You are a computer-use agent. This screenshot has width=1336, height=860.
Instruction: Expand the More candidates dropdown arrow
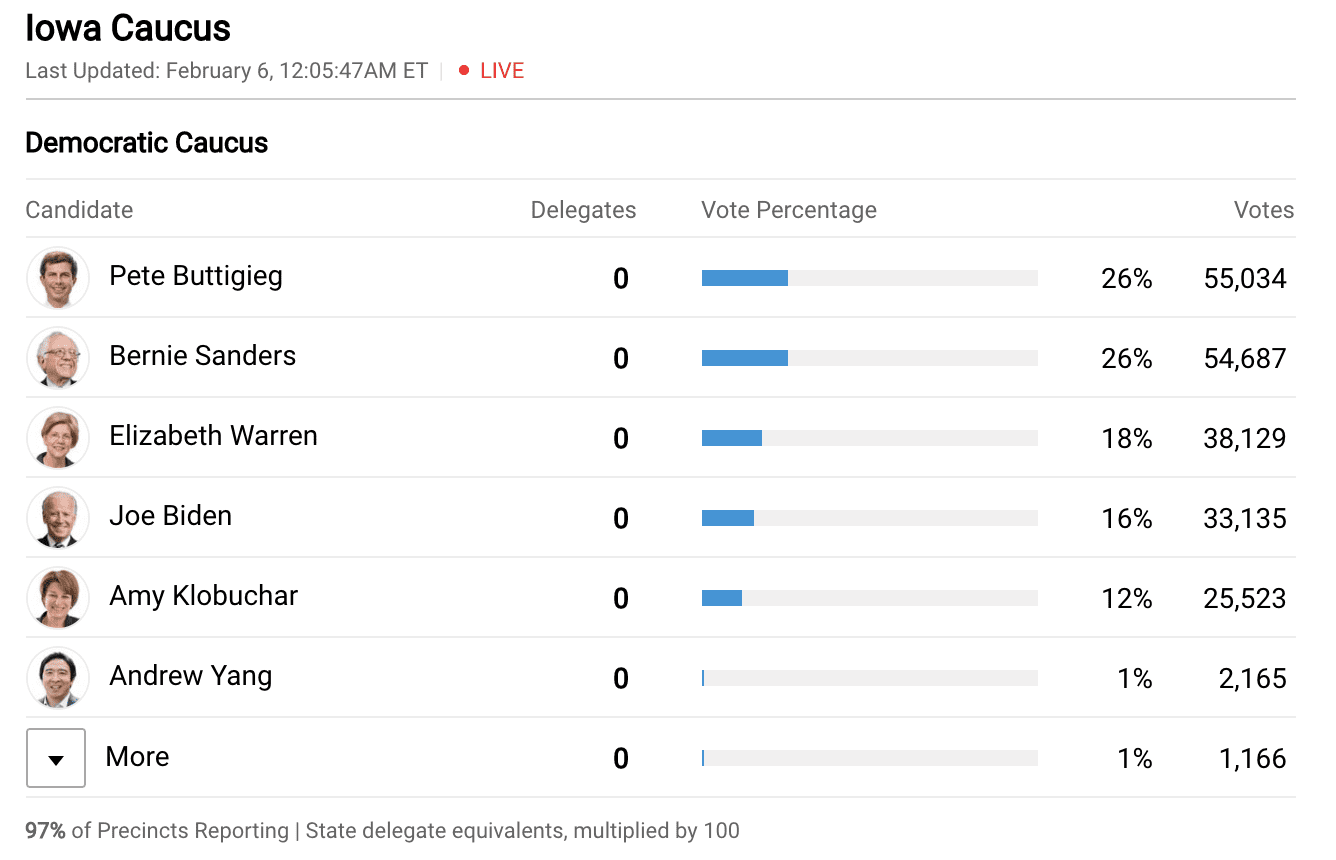pos(56,758)
